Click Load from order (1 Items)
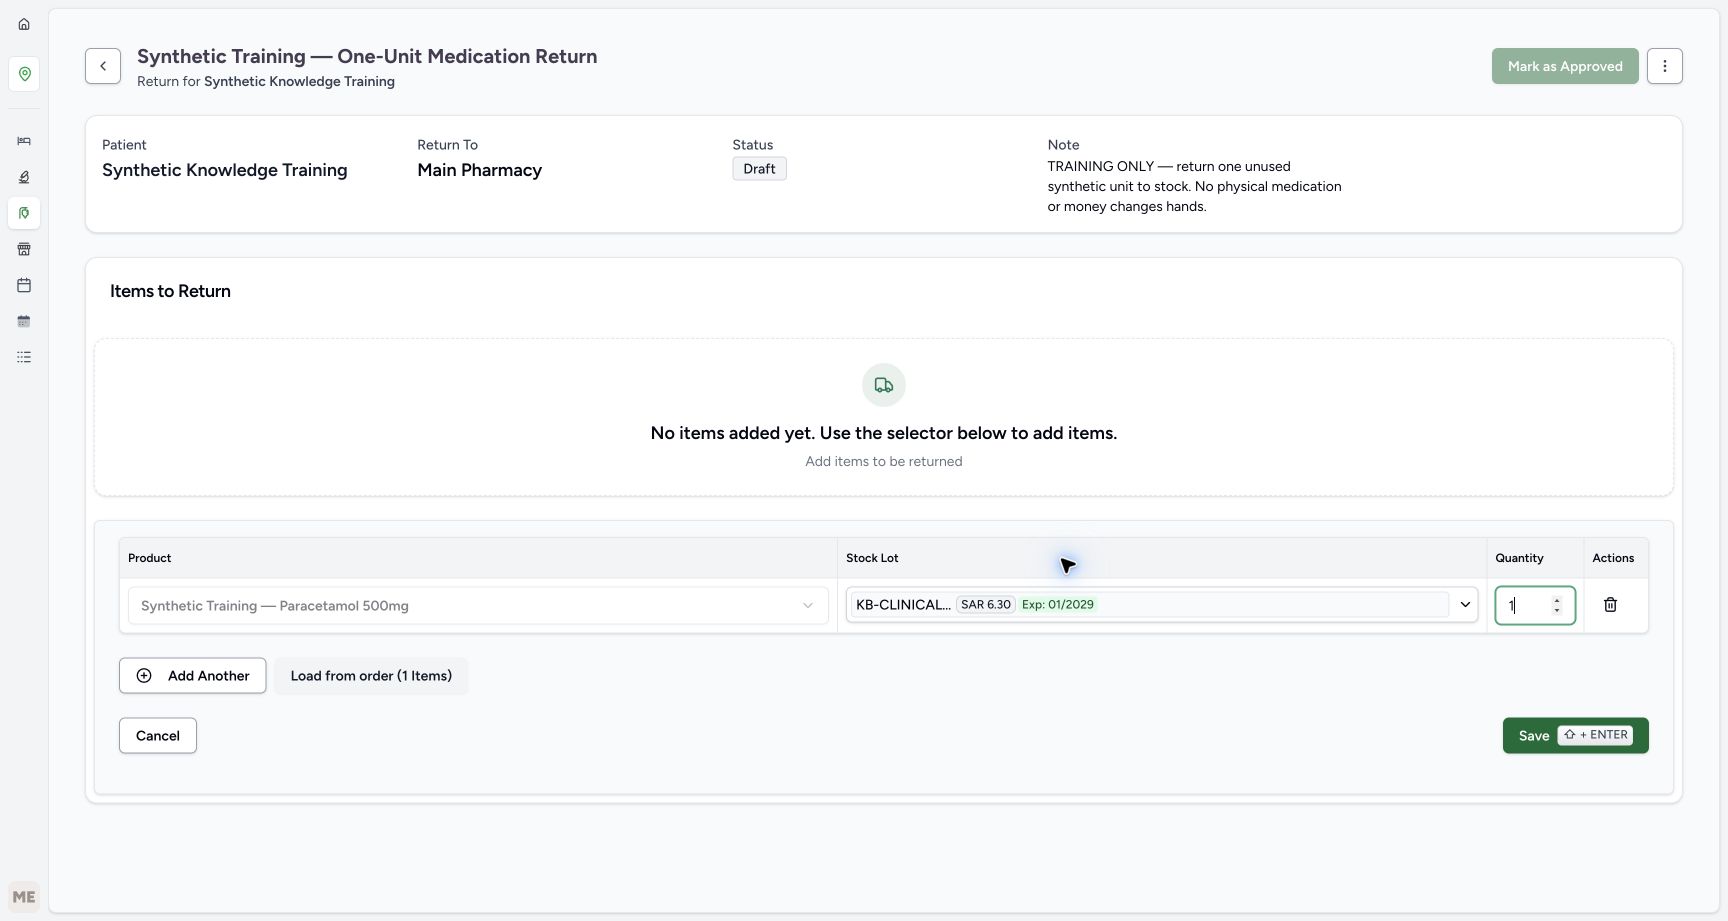This screenshot has height=921, width=1728. (x=371, y=676)
